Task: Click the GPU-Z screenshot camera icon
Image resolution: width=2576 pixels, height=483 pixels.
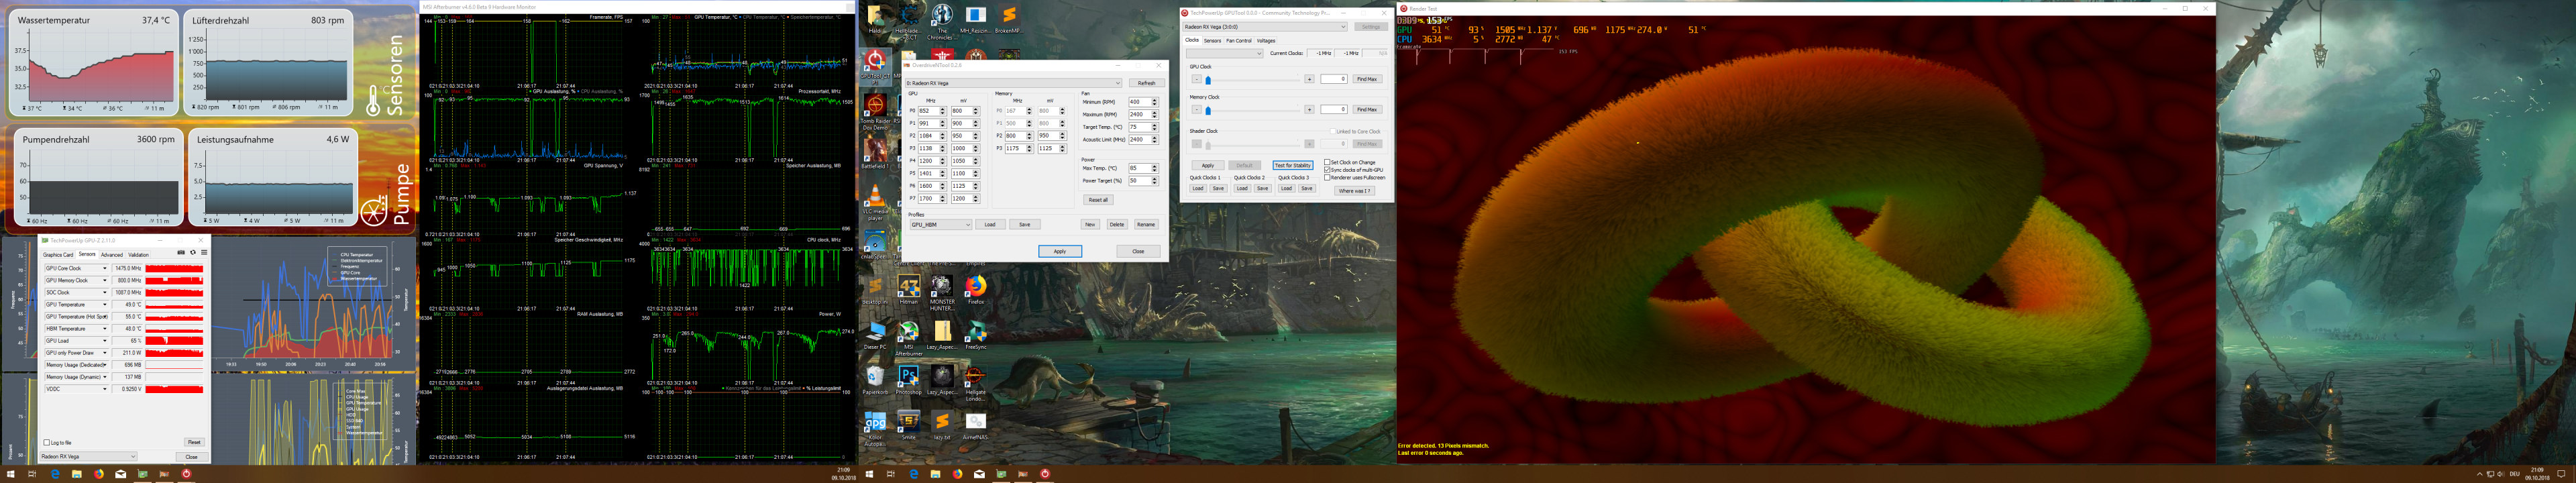Action: [181, 252]
